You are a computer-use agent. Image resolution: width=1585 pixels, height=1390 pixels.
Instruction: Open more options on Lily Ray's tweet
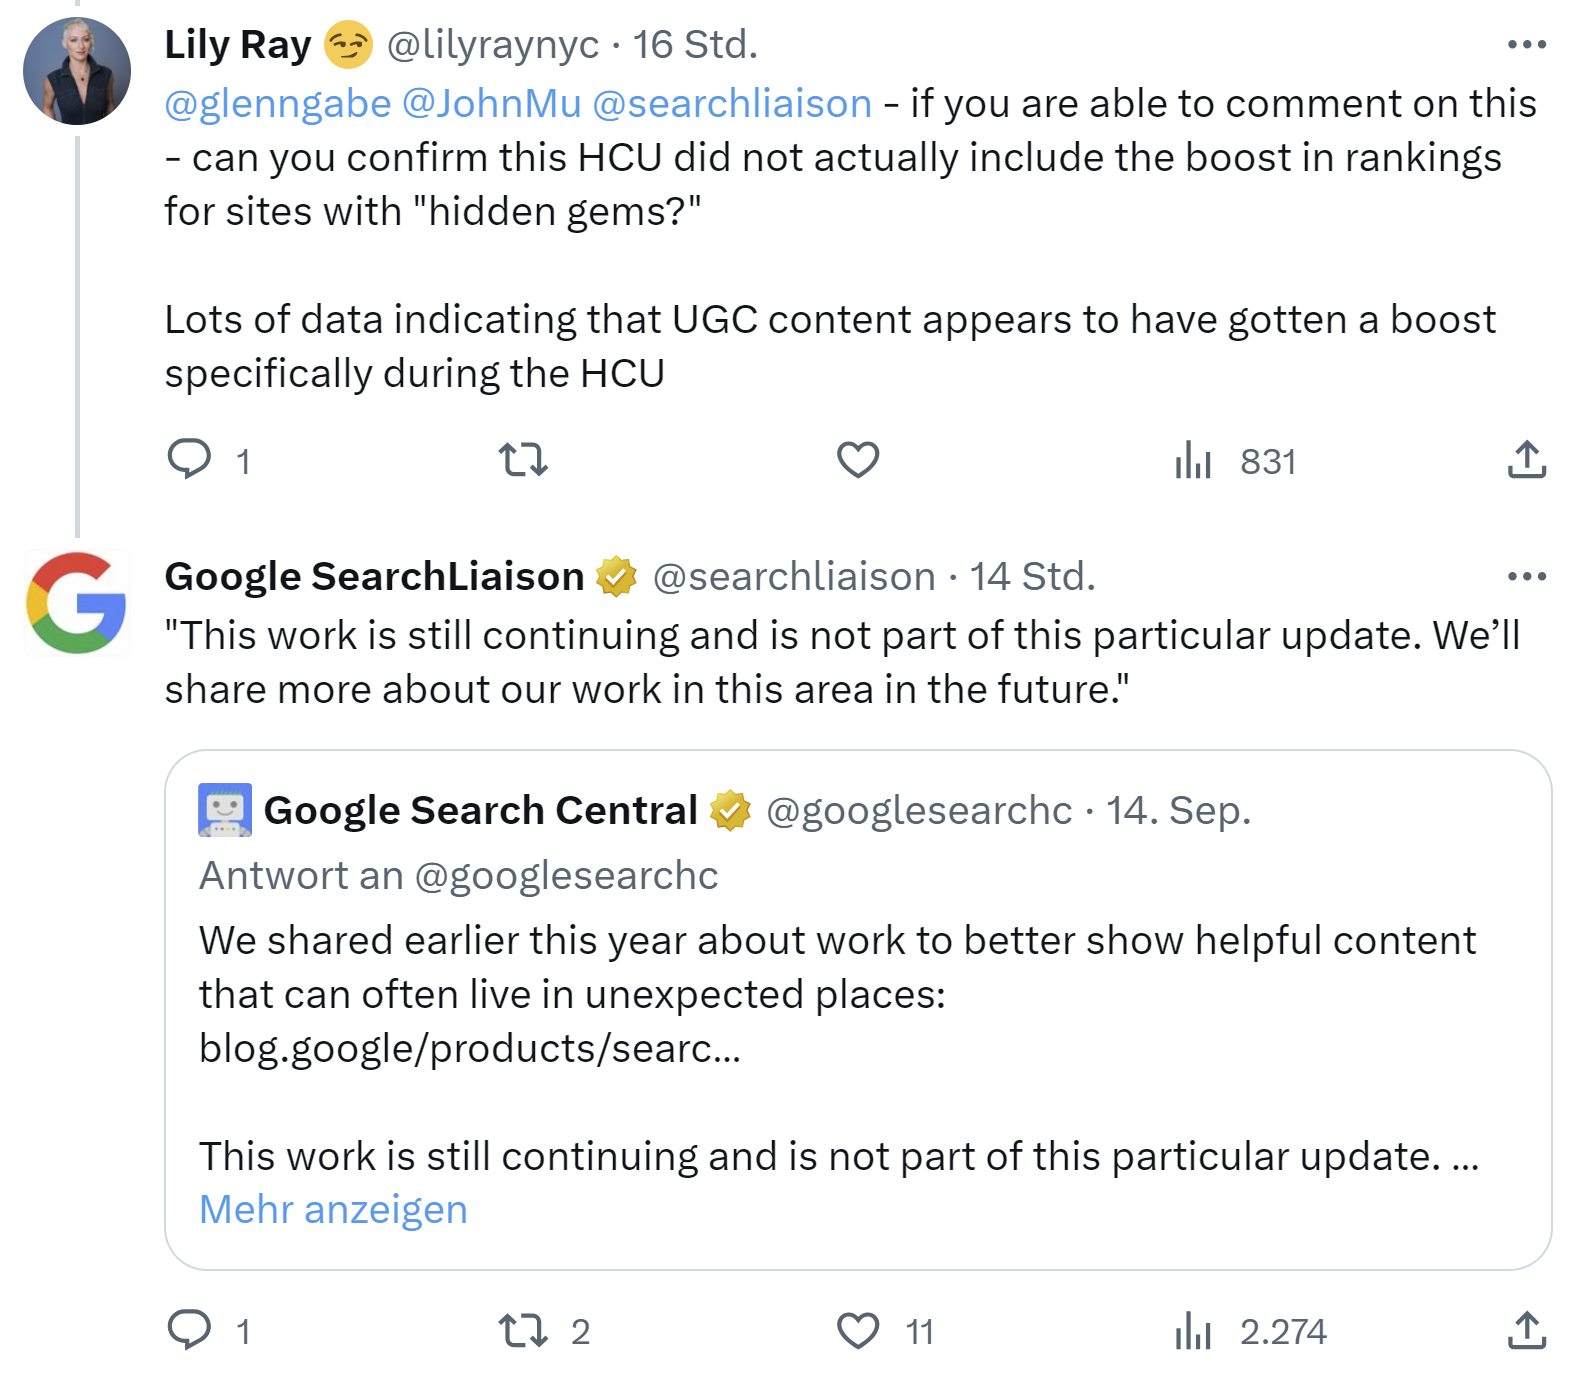[x=1528, y=42]
